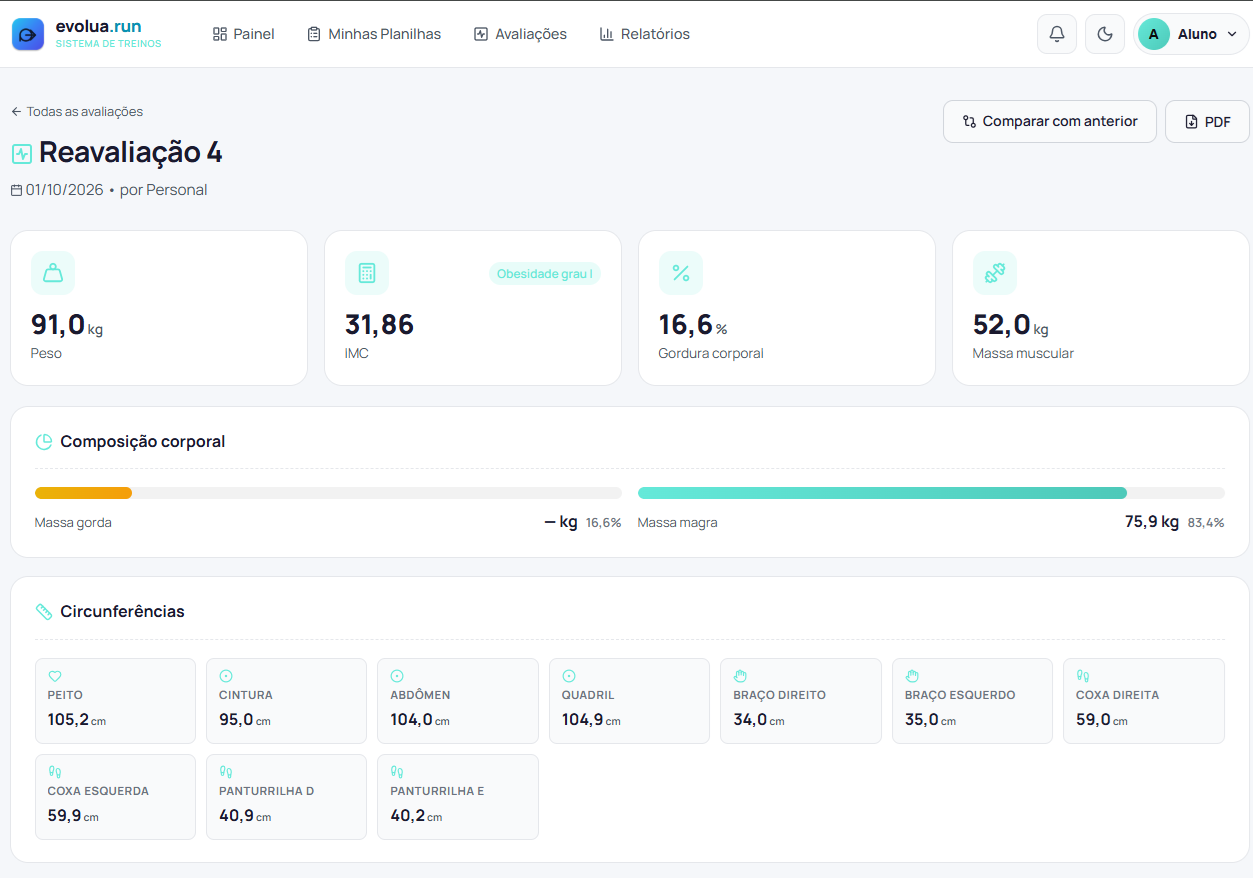Click the Panturrilha E footprints icon
Viewport: 1253px width, 878px height.
[397, 772]
